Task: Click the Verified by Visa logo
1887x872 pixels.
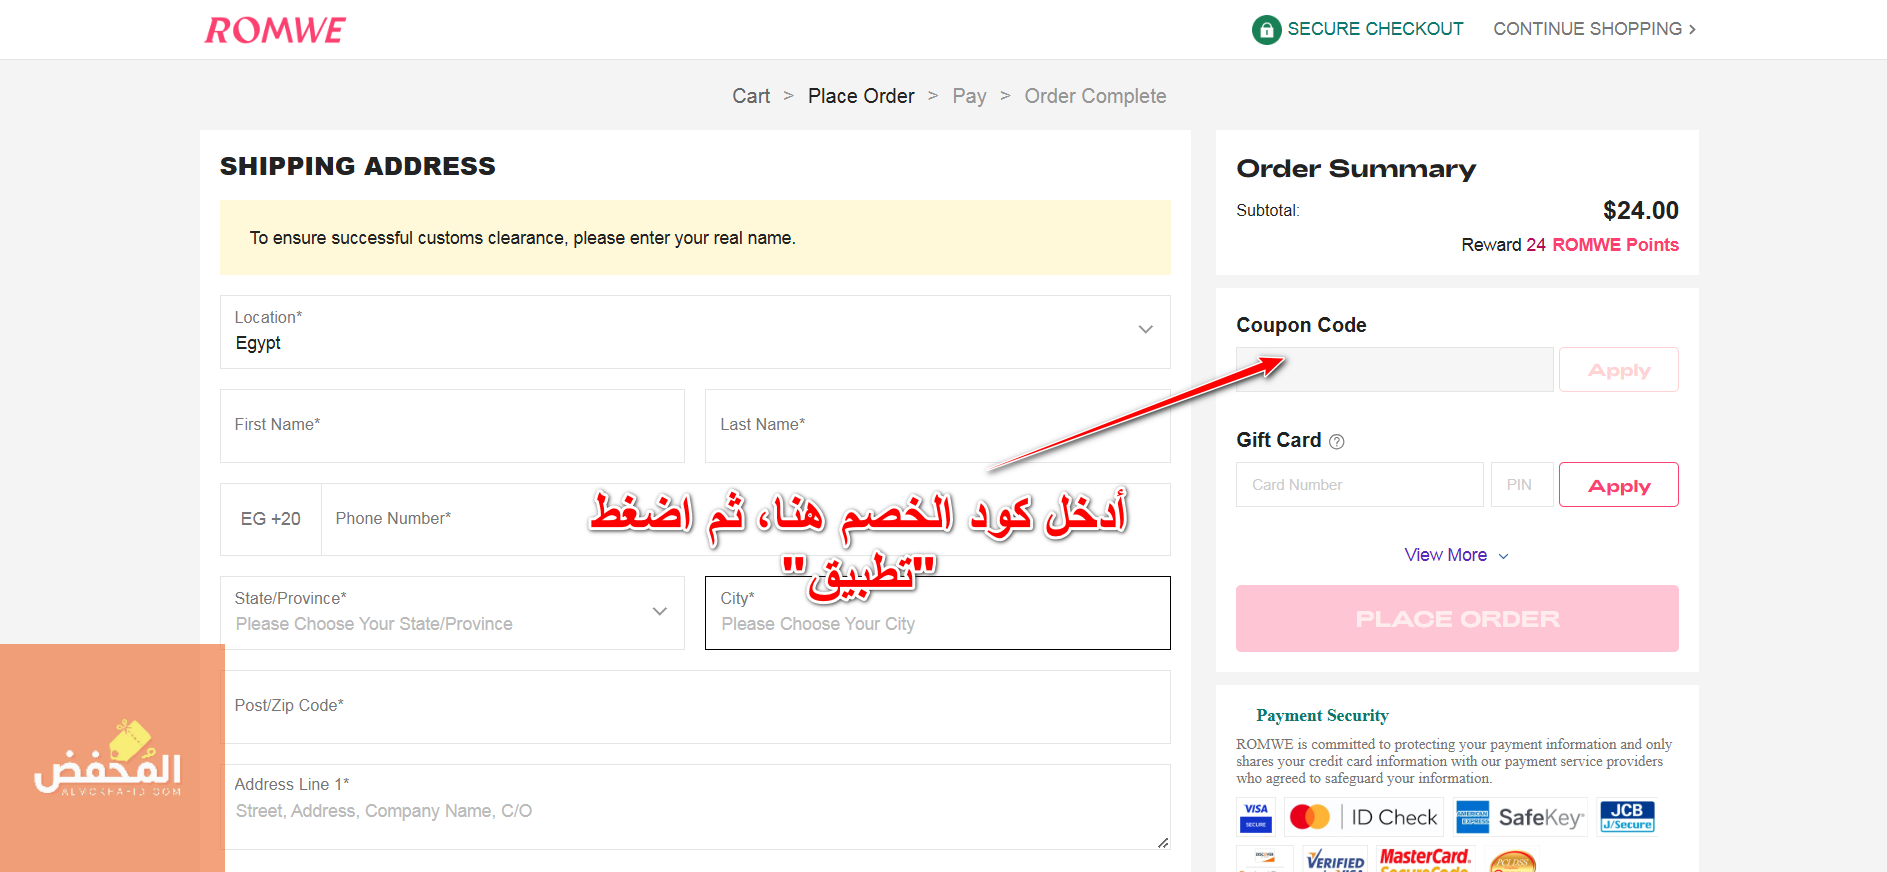Action: (1335, 860)
